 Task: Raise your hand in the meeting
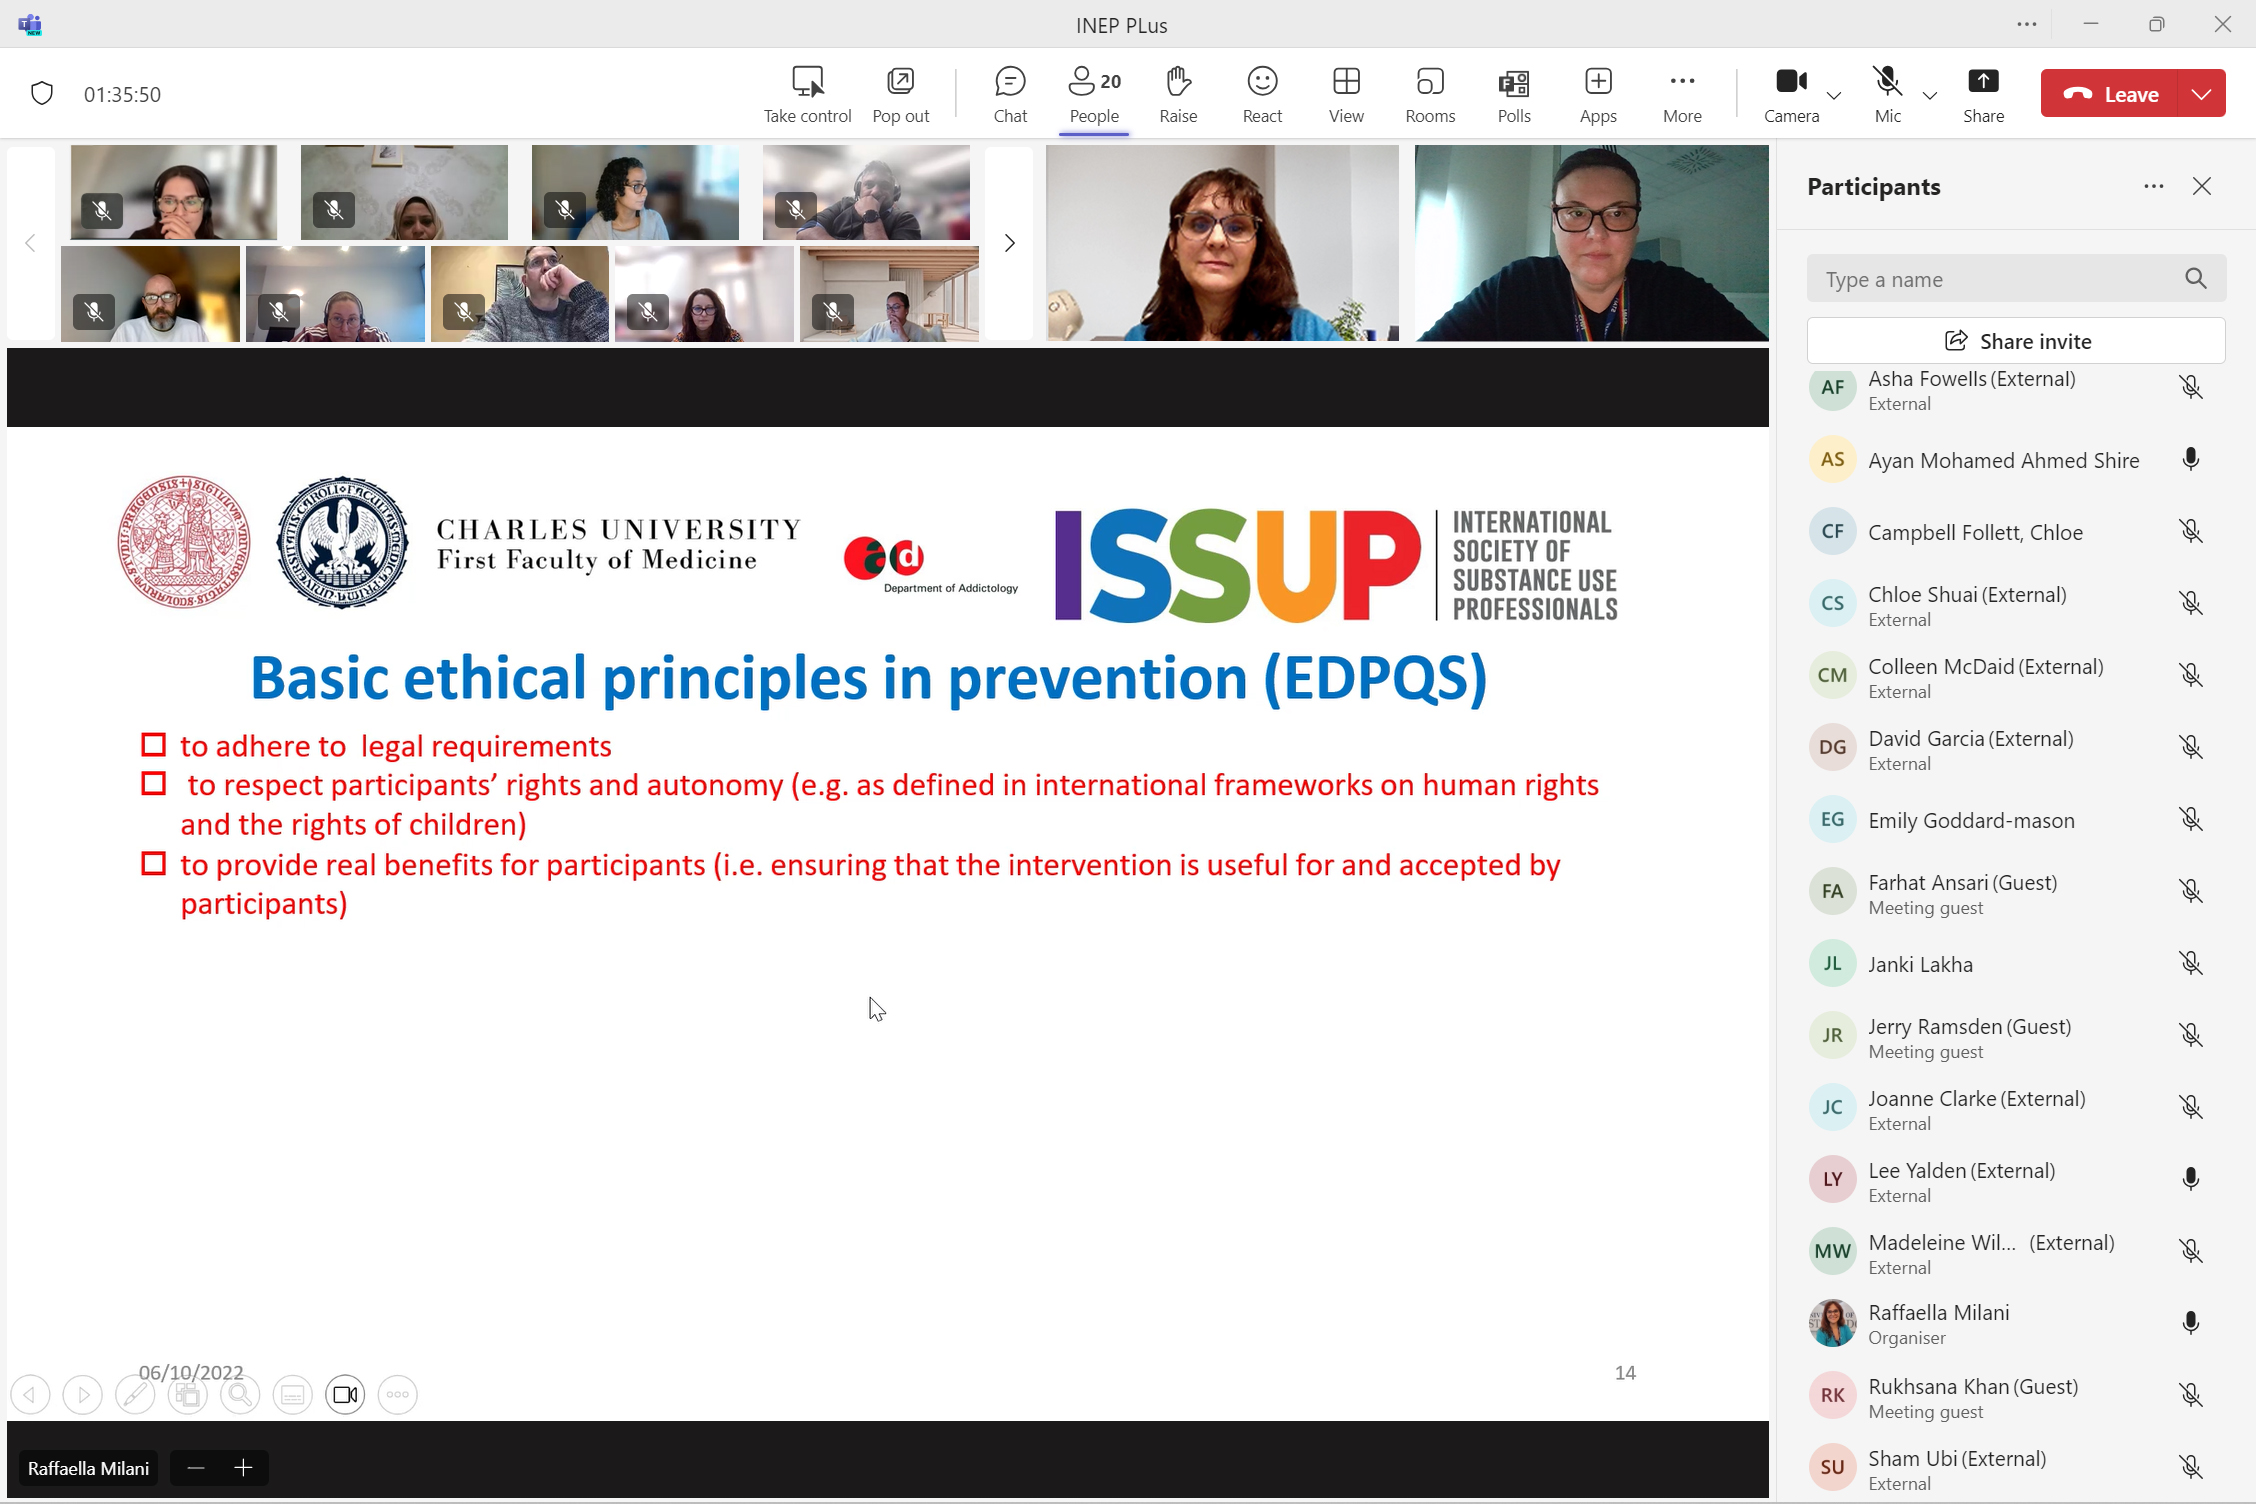(1177, 94)
